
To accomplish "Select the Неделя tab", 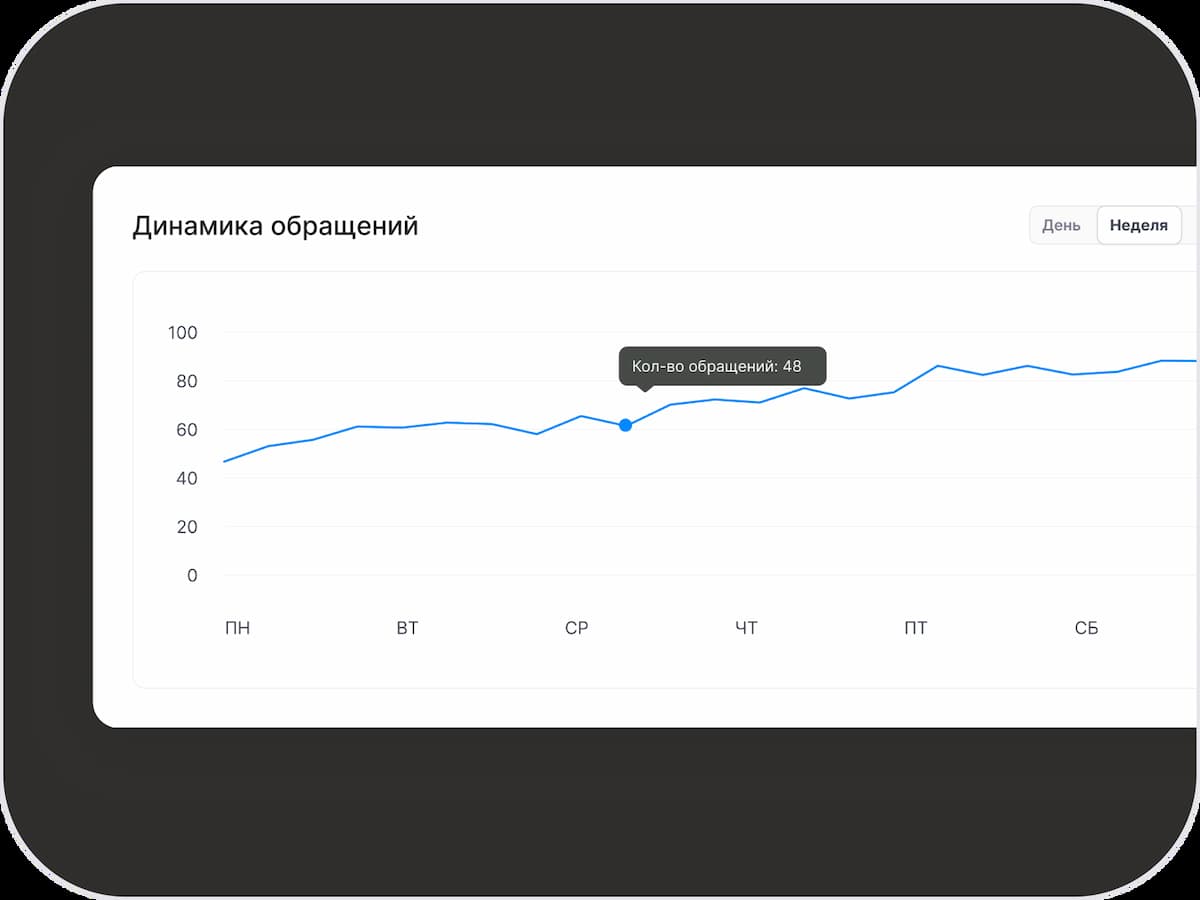I will click(x=1138, y=225).
